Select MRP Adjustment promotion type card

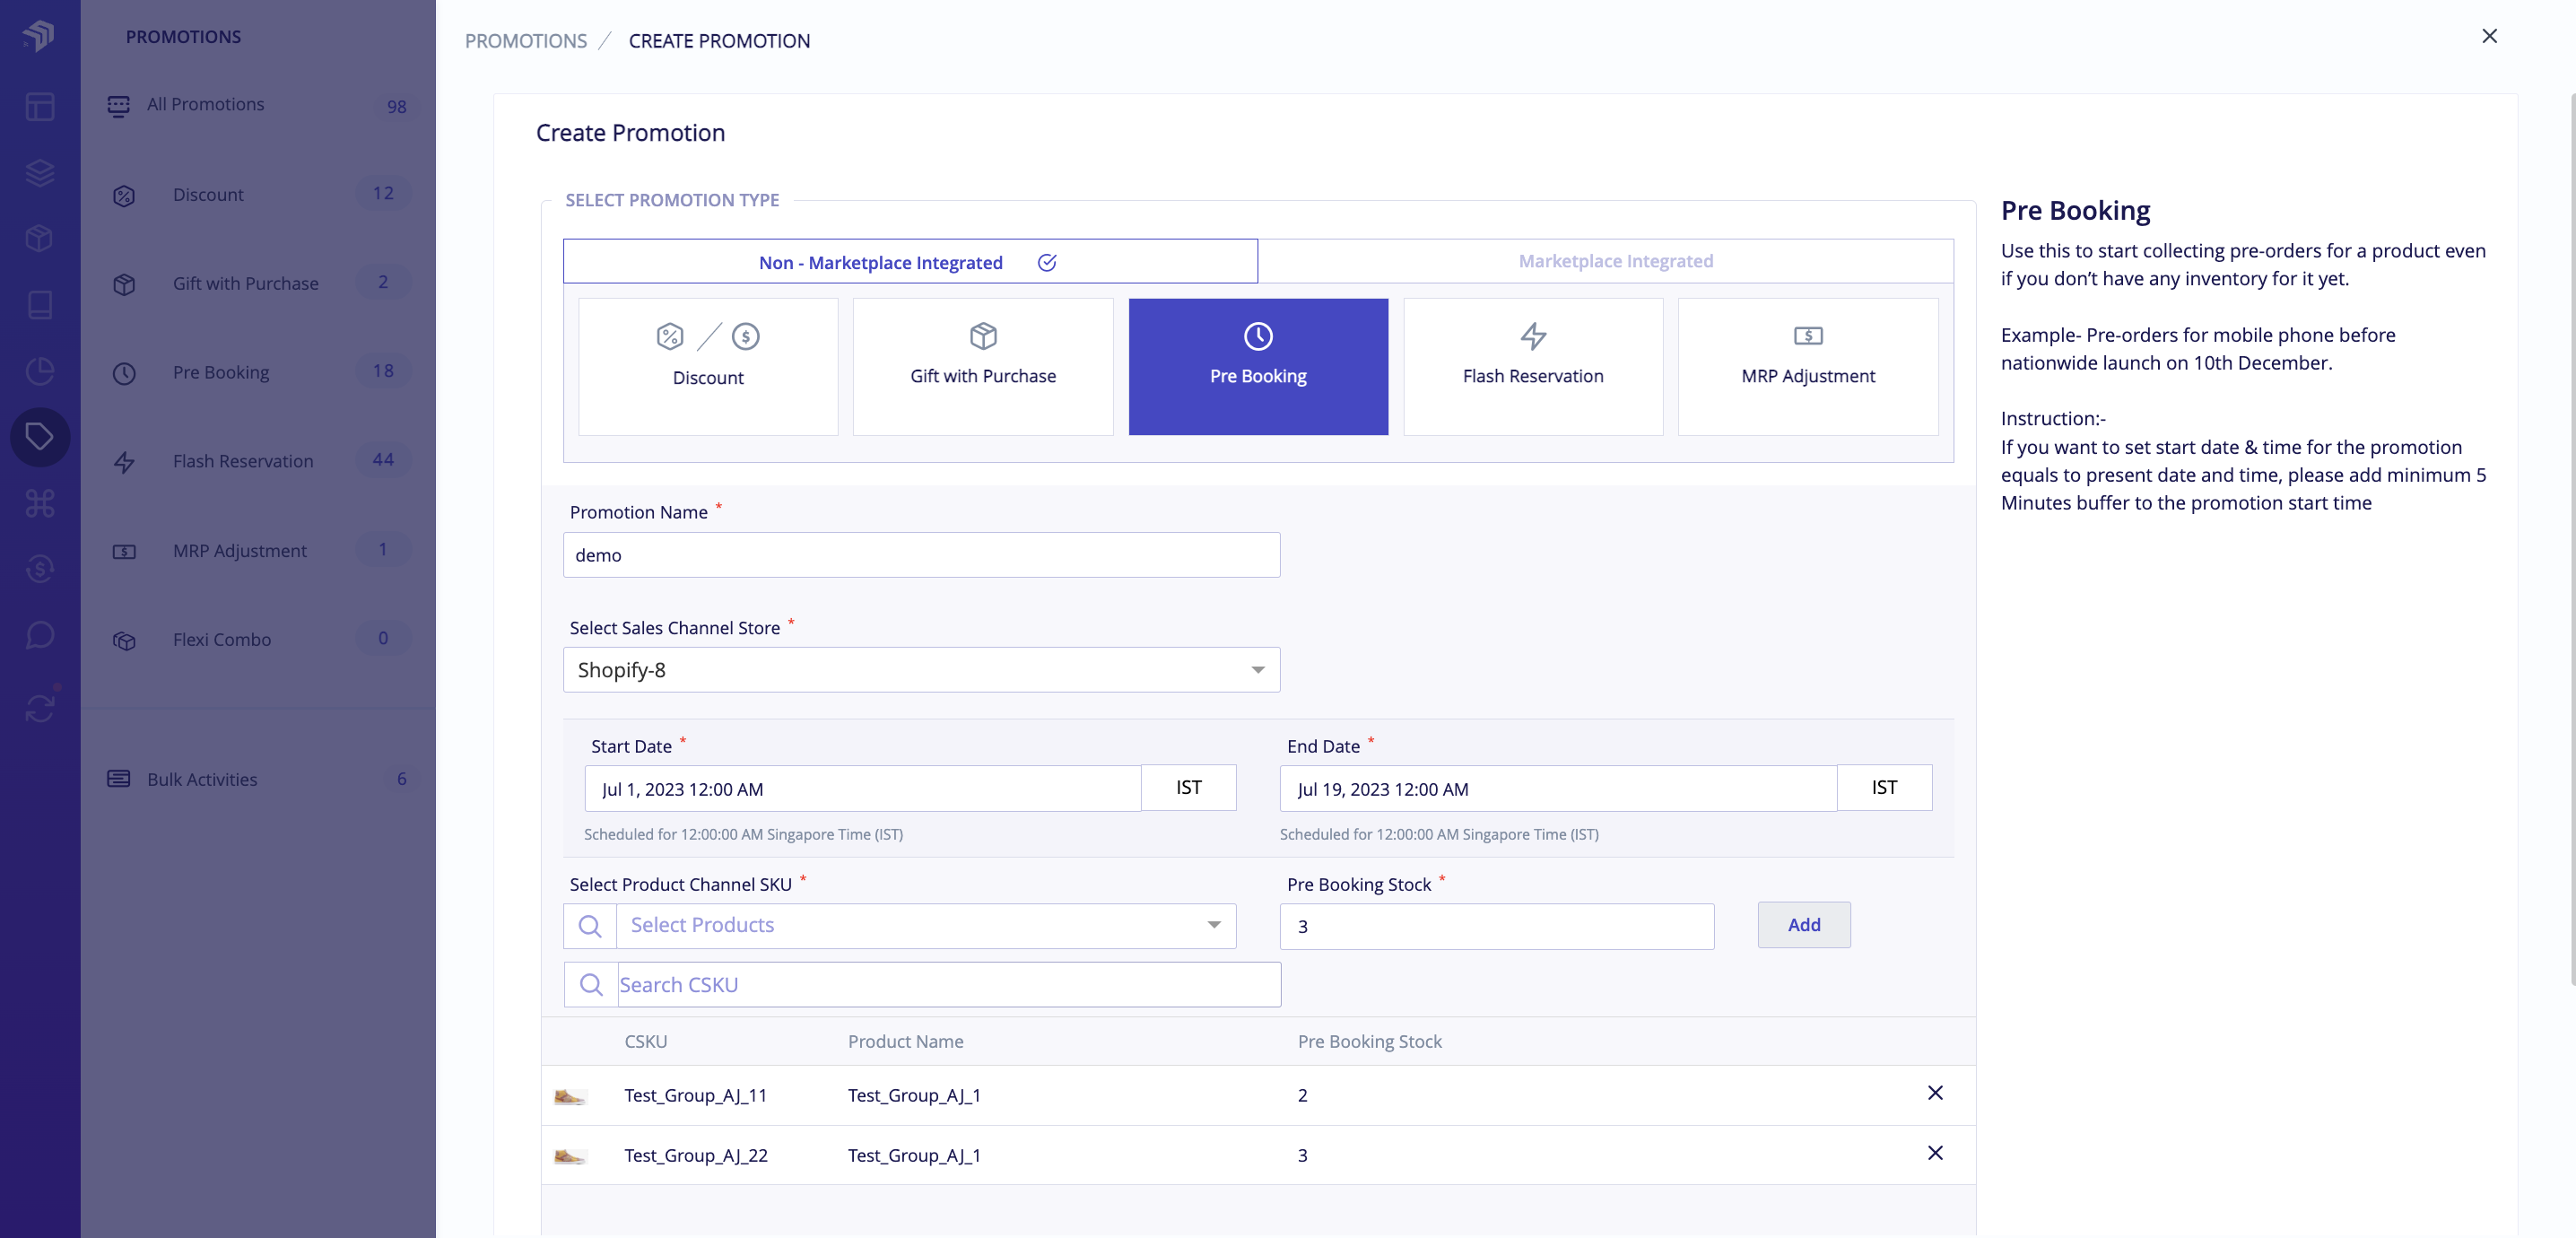tap(1807, 366)
